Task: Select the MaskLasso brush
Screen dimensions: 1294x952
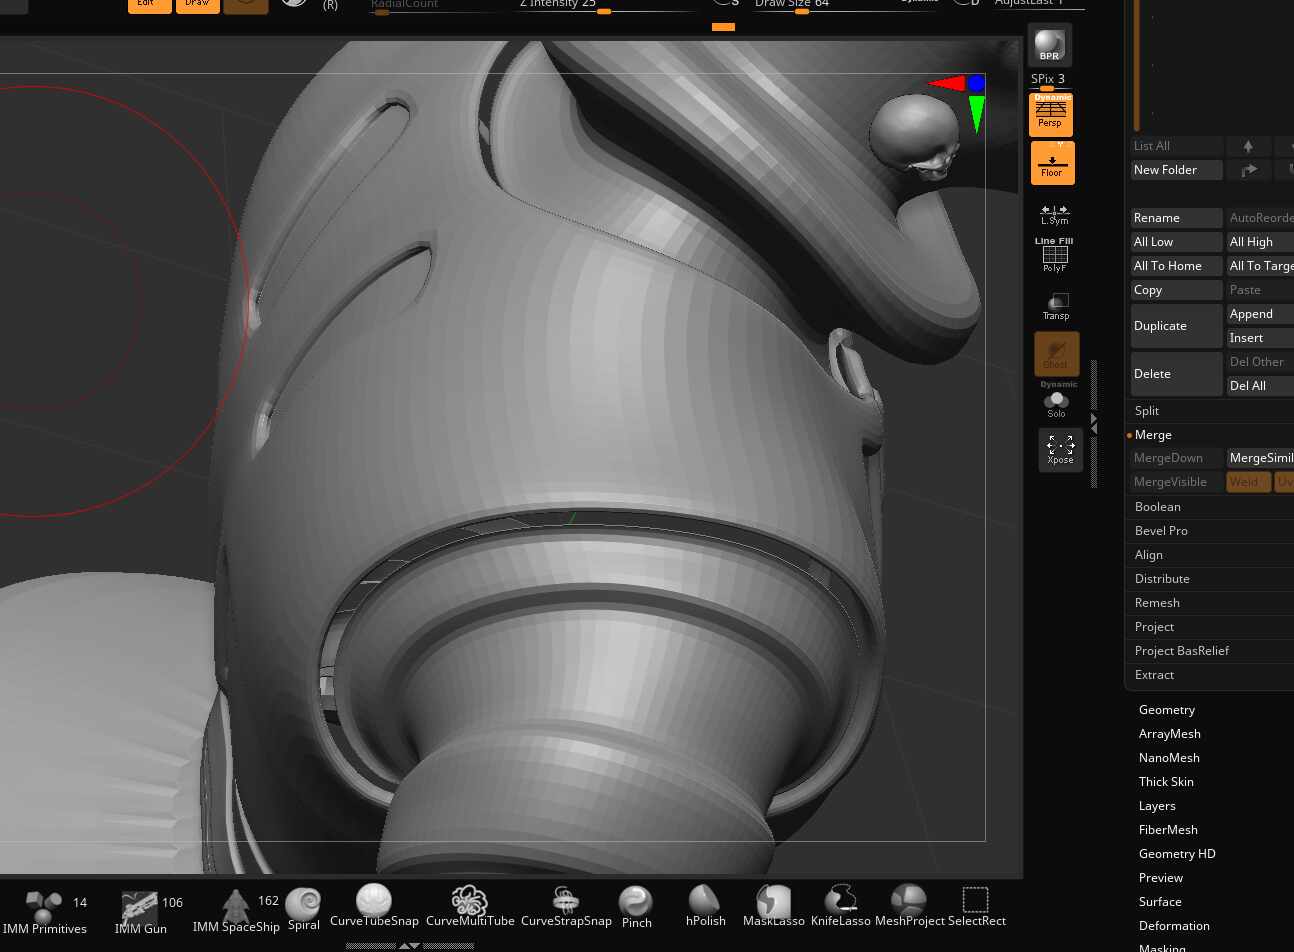Action: [x=772, y=899]
